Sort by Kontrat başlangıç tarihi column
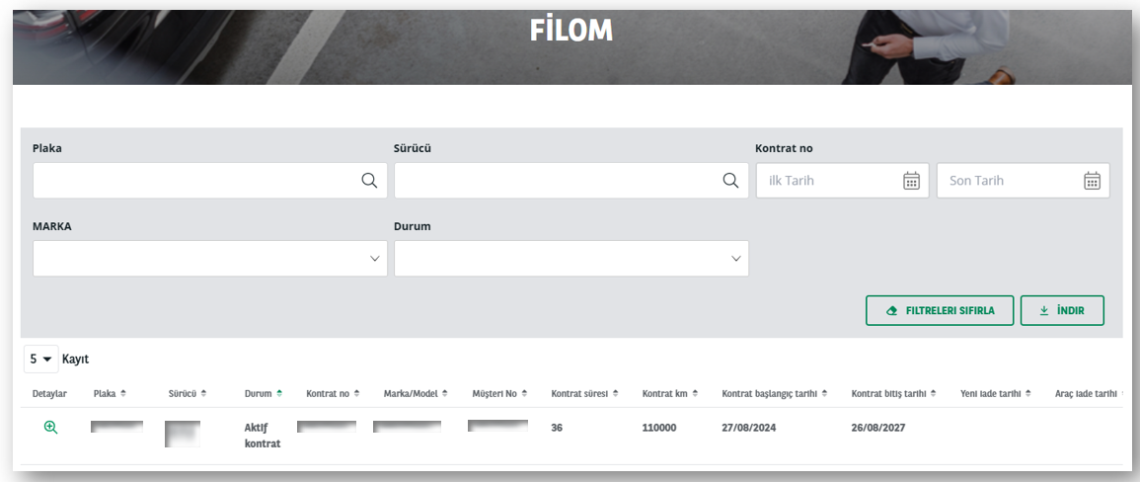Viewport: 1140px width, 482px height. (x=774, y=393)
